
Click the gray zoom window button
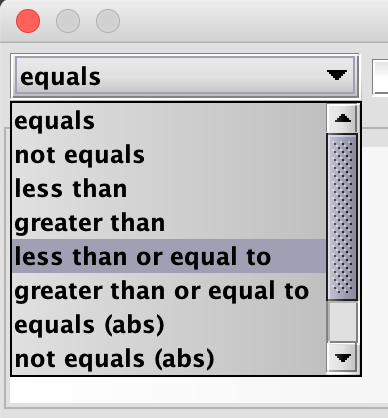pos(108,21)
